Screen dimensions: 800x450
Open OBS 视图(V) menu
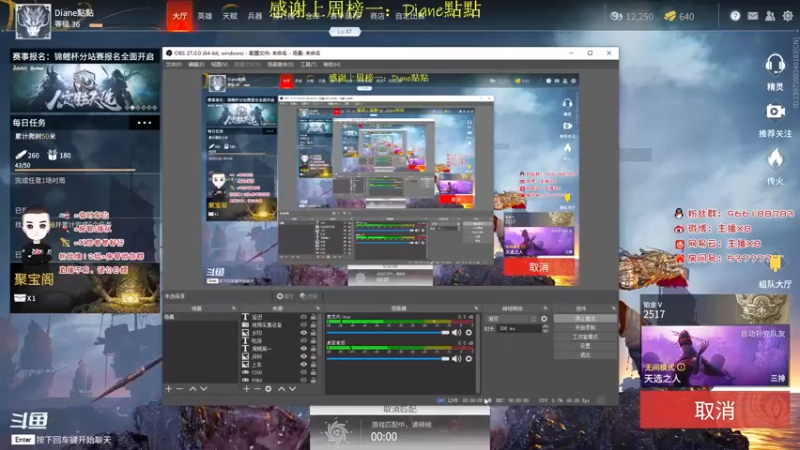point(219,65)
